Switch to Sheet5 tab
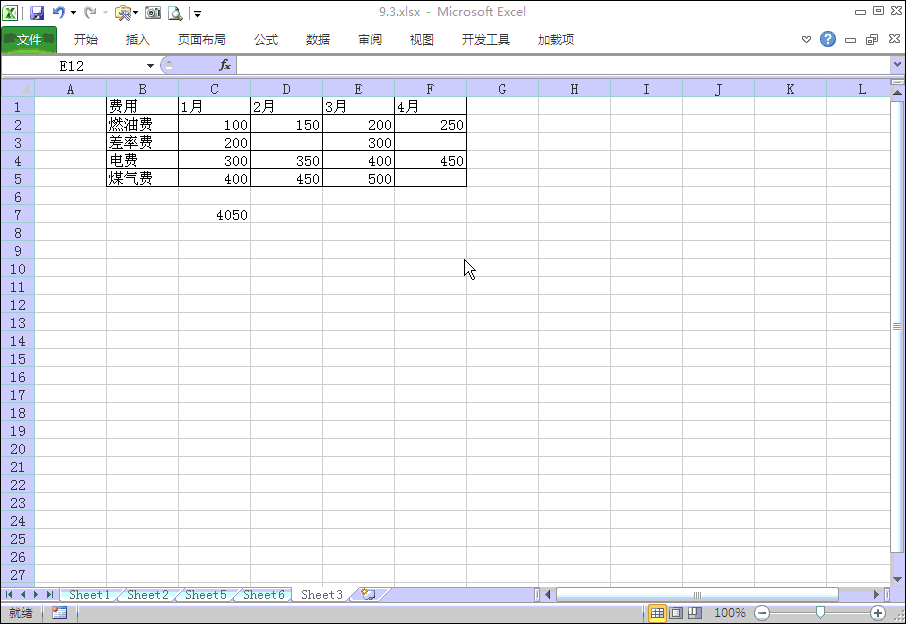The height and width of the screenshot is (624, 906). pyautogui.click(x=206, y=595)
